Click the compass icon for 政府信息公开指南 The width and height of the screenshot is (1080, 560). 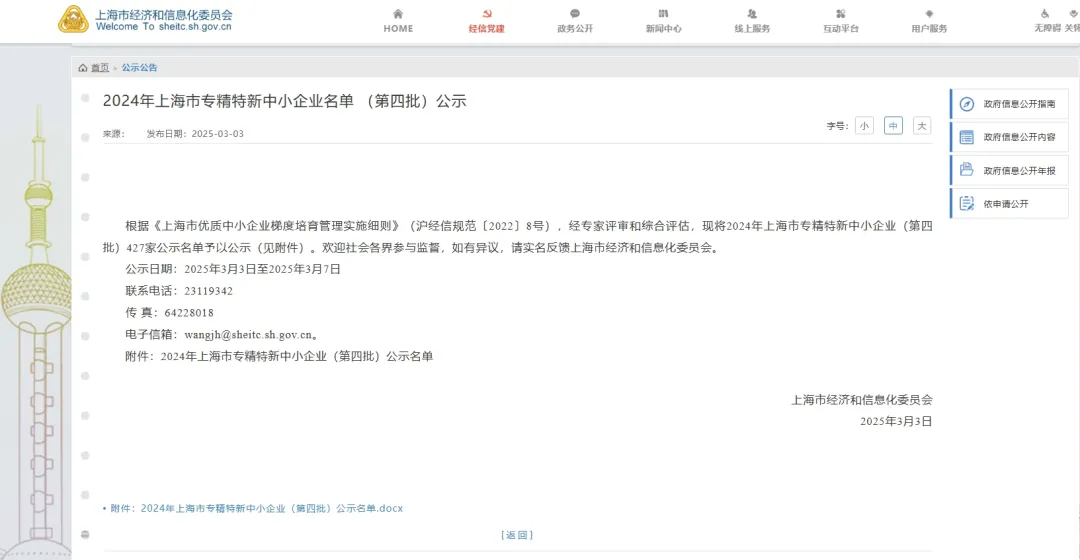(966, 104)
